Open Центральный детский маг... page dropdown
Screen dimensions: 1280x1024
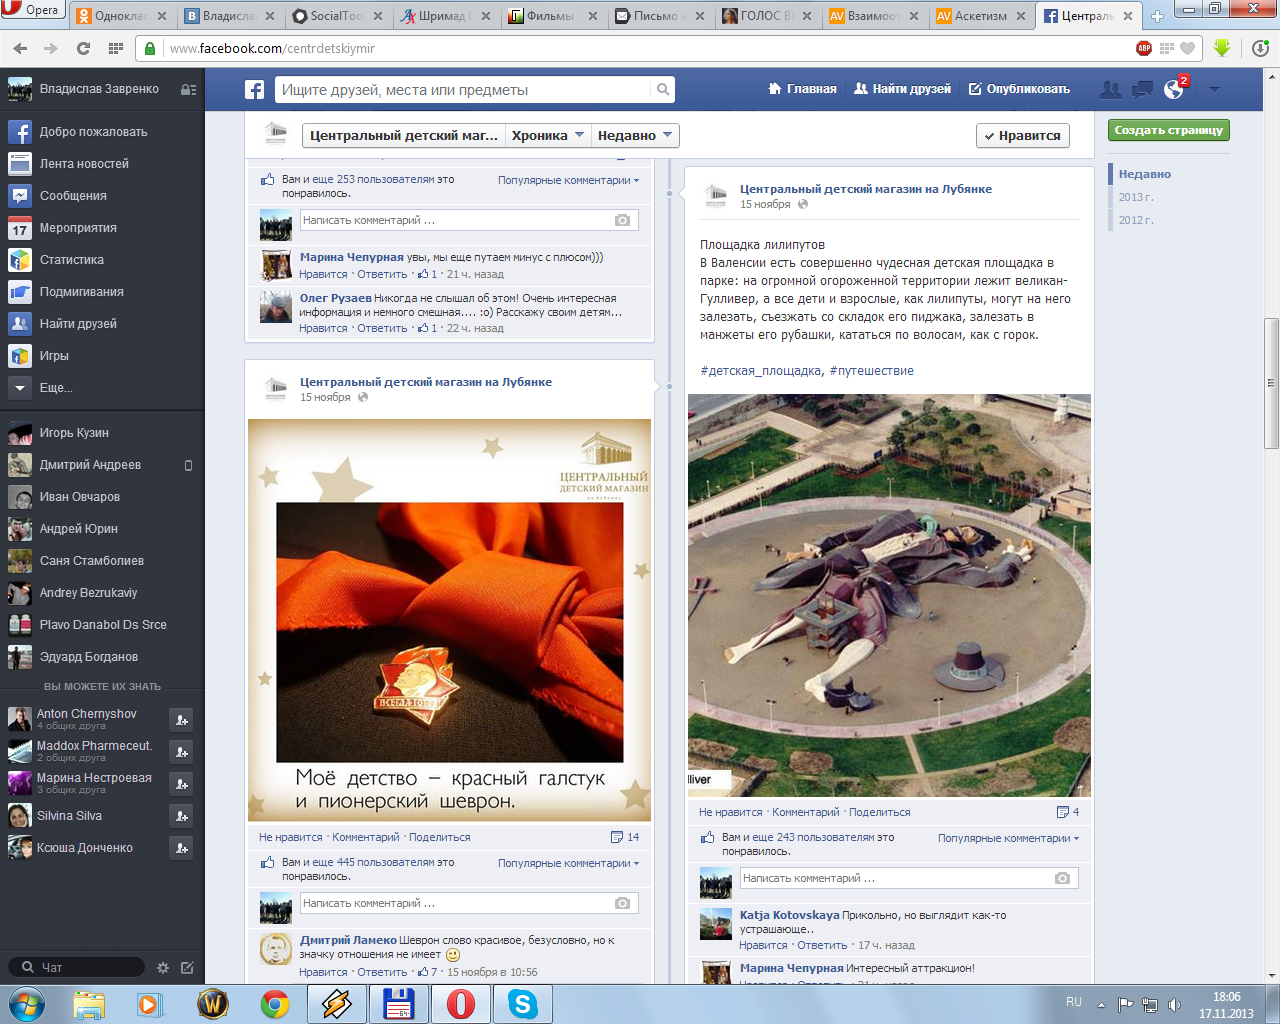(403, 135)
